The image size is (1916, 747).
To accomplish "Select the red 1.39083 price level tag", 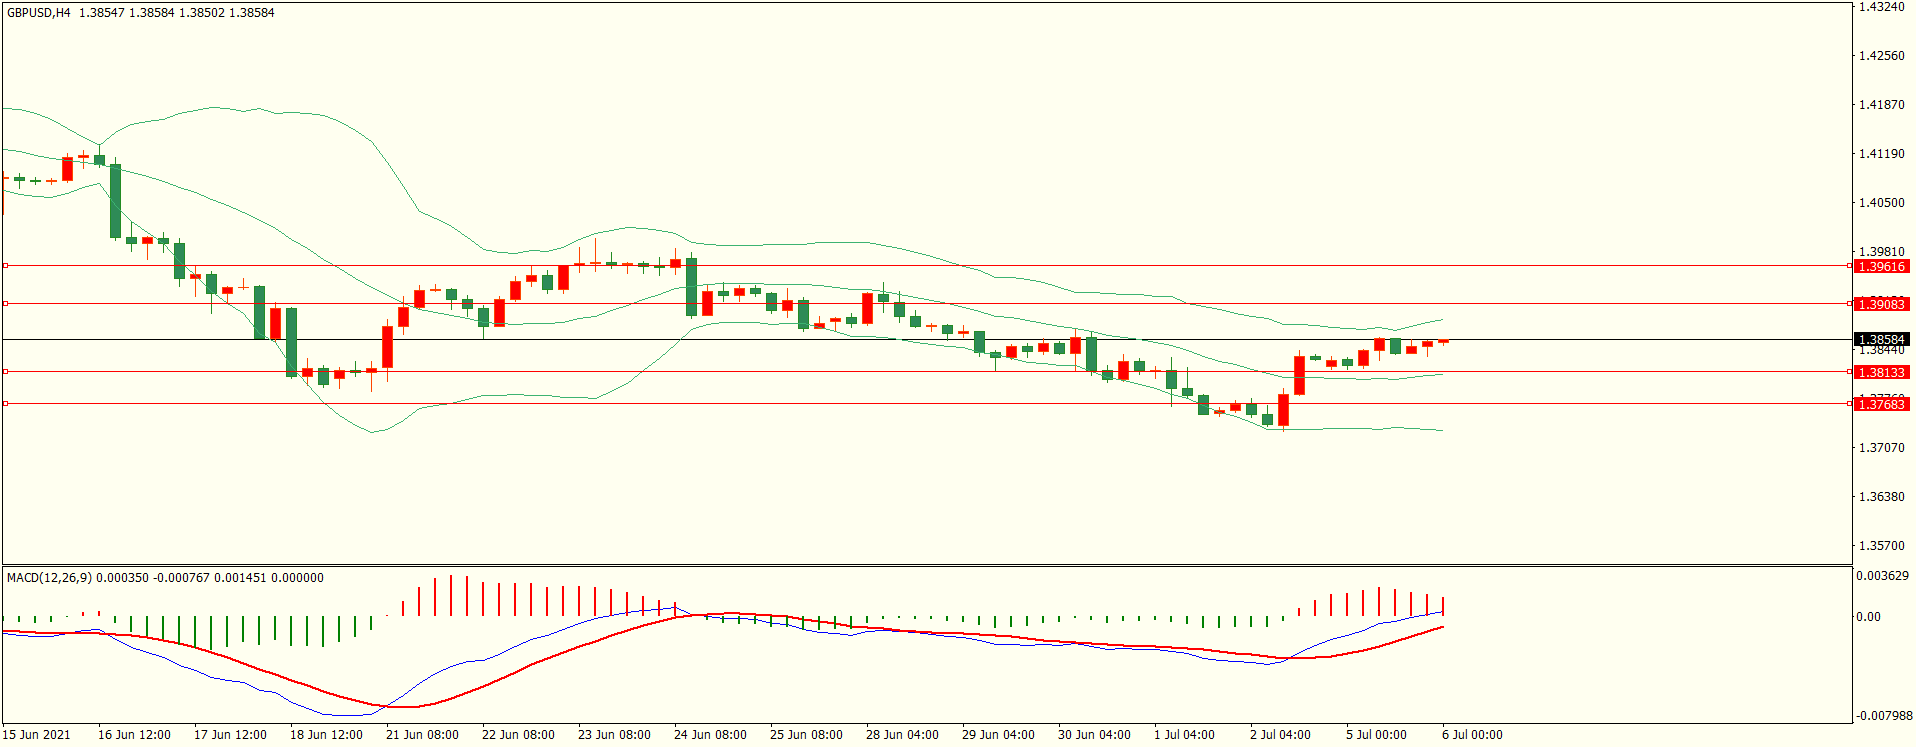I will [x=1881, y=304].
